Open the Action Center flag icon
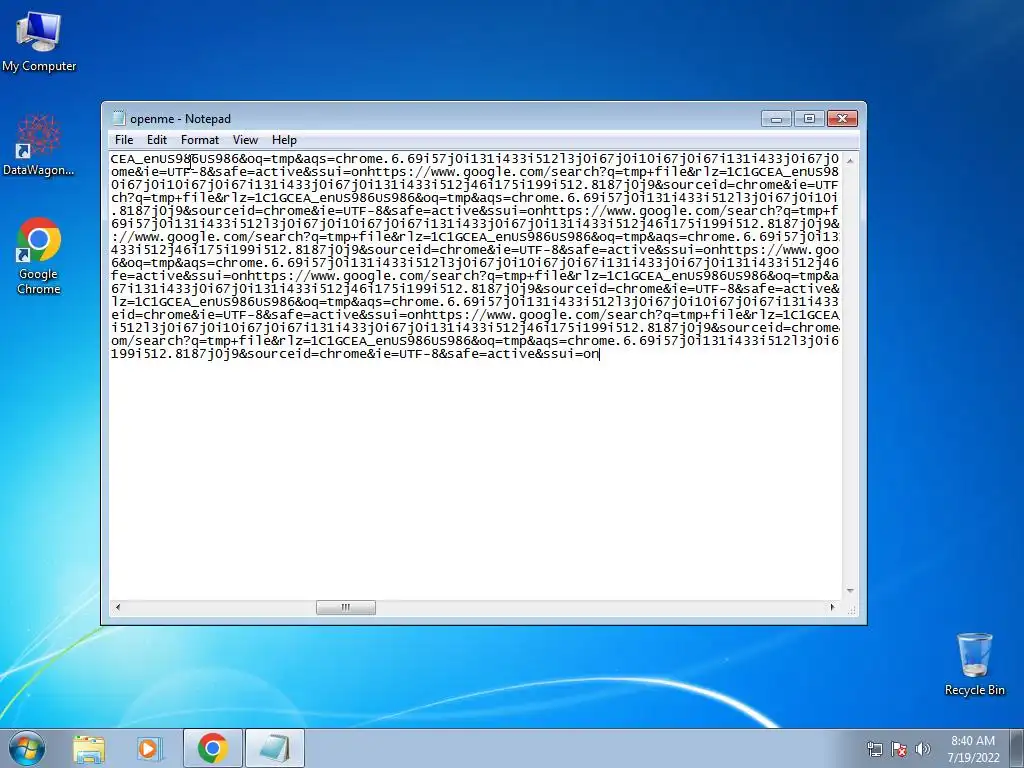1024x768 pixels. [x=899, y=749]
